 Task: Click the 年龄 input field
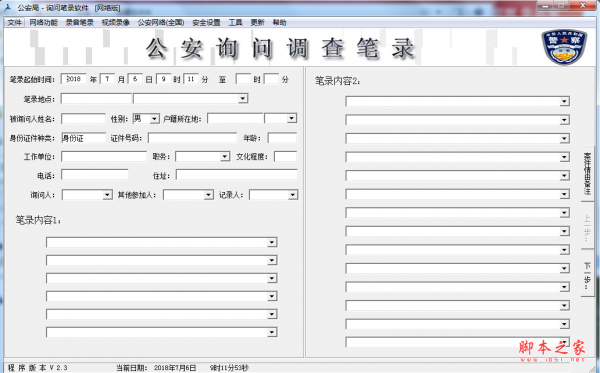282,138
